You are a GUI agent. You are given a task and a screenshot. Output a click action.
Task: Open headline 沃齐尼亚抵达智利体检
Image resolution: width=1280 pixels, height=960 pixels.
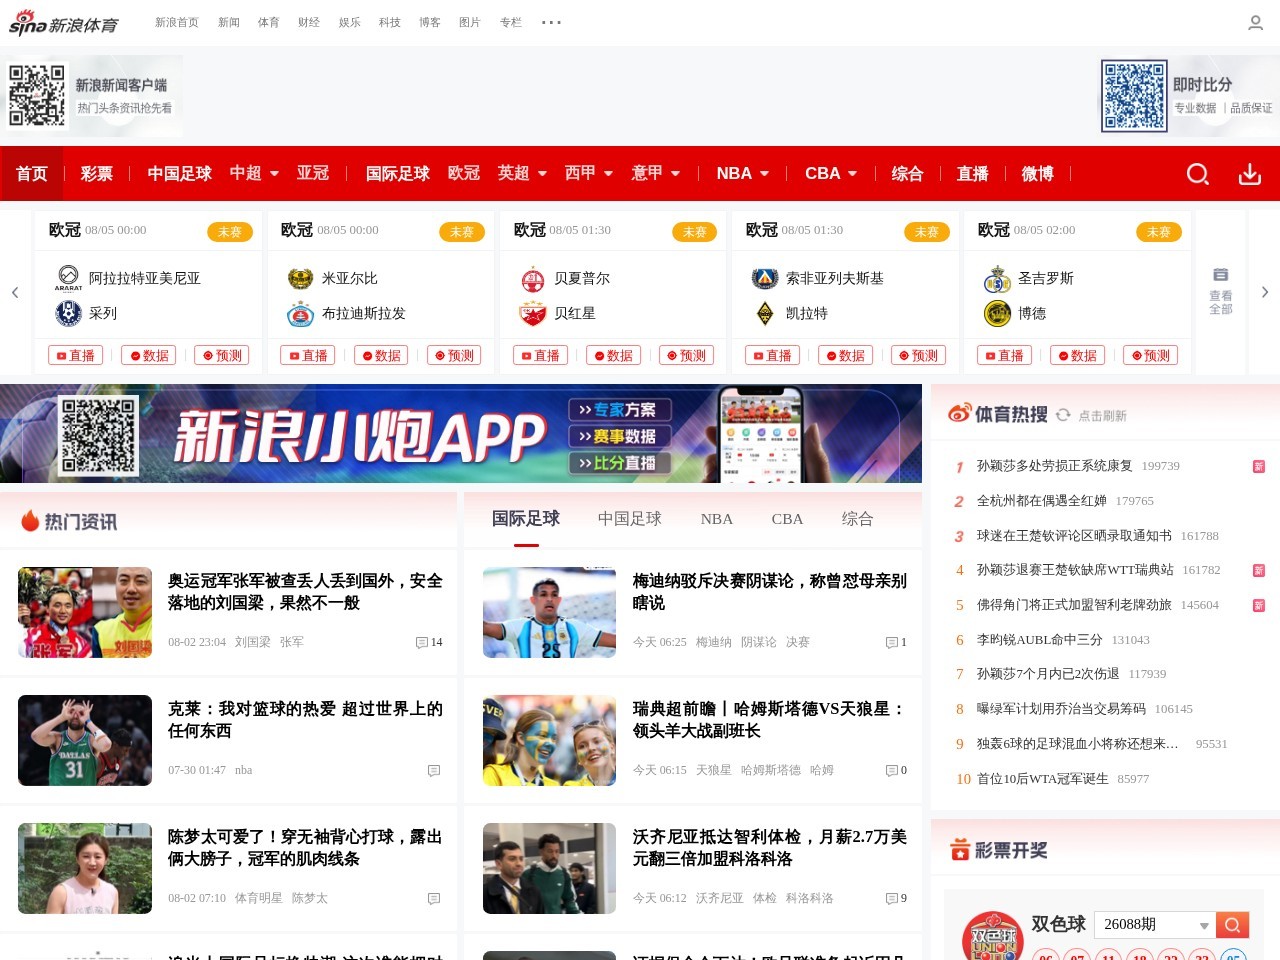(x=770, y=848)
